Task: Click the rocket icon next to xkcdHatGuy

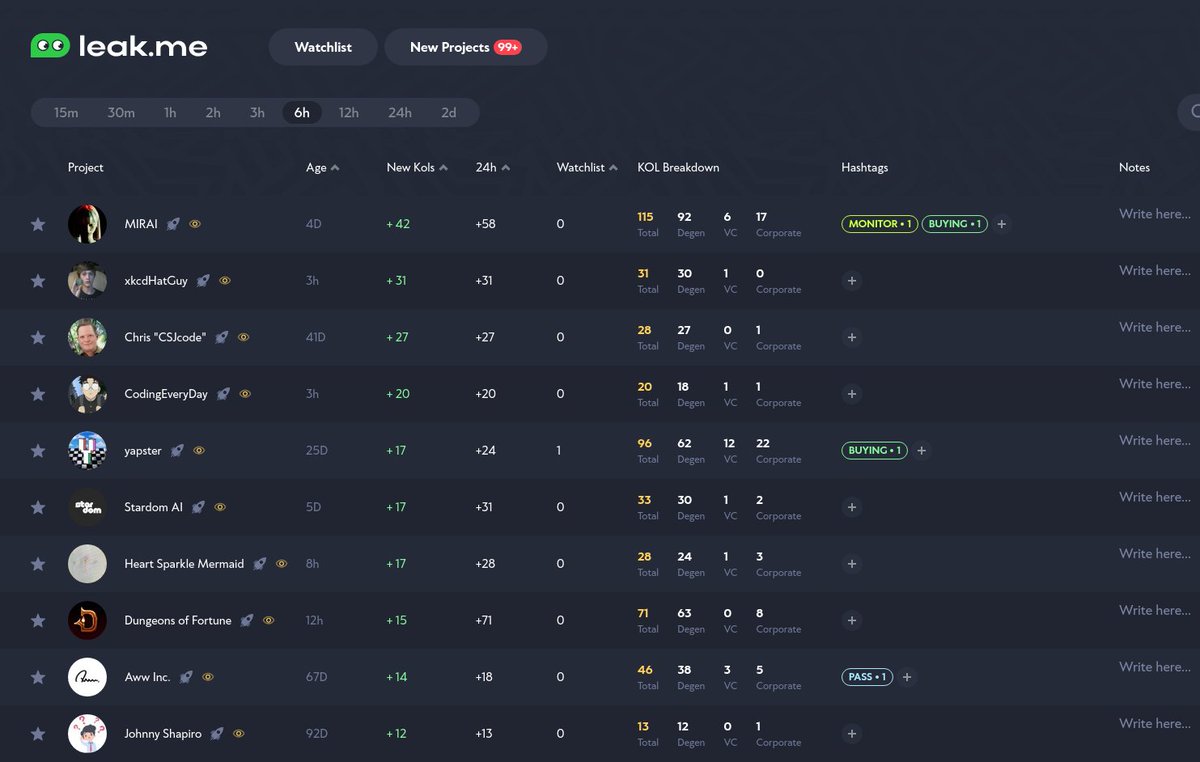Action: 203,281
